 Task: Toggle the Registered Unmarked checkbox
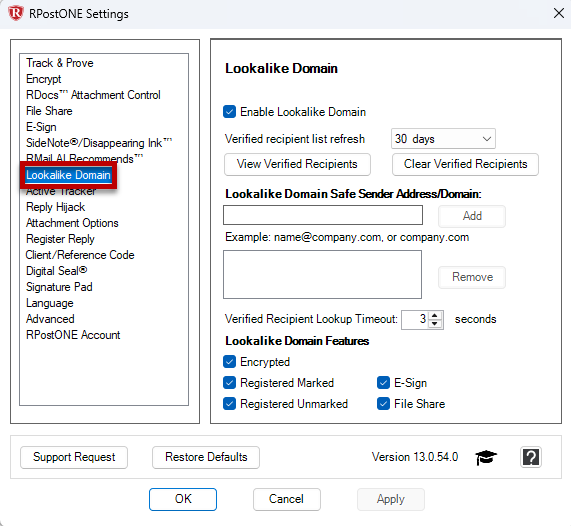tap(229, 404)
